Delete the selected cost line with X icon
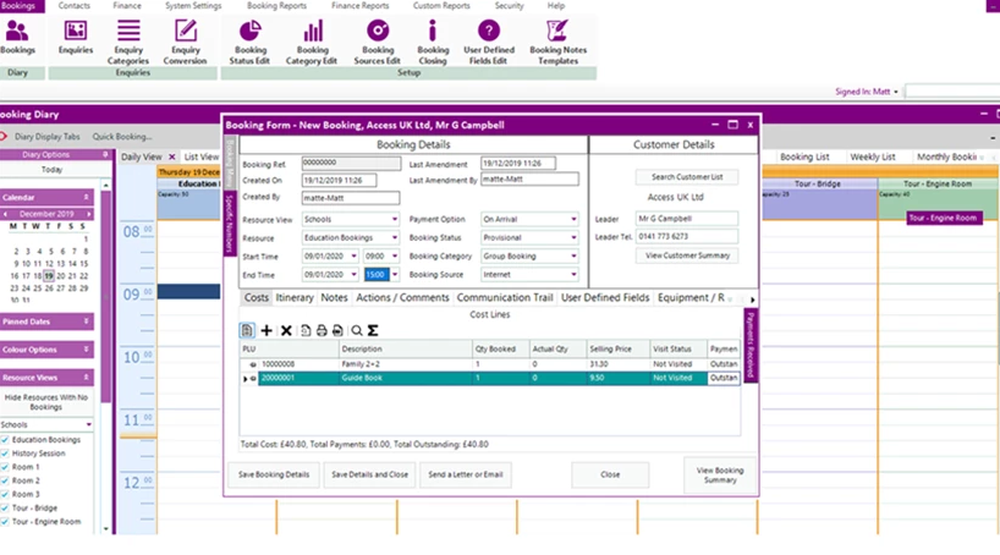1000x555 pixels. click(x=286, y=330)
